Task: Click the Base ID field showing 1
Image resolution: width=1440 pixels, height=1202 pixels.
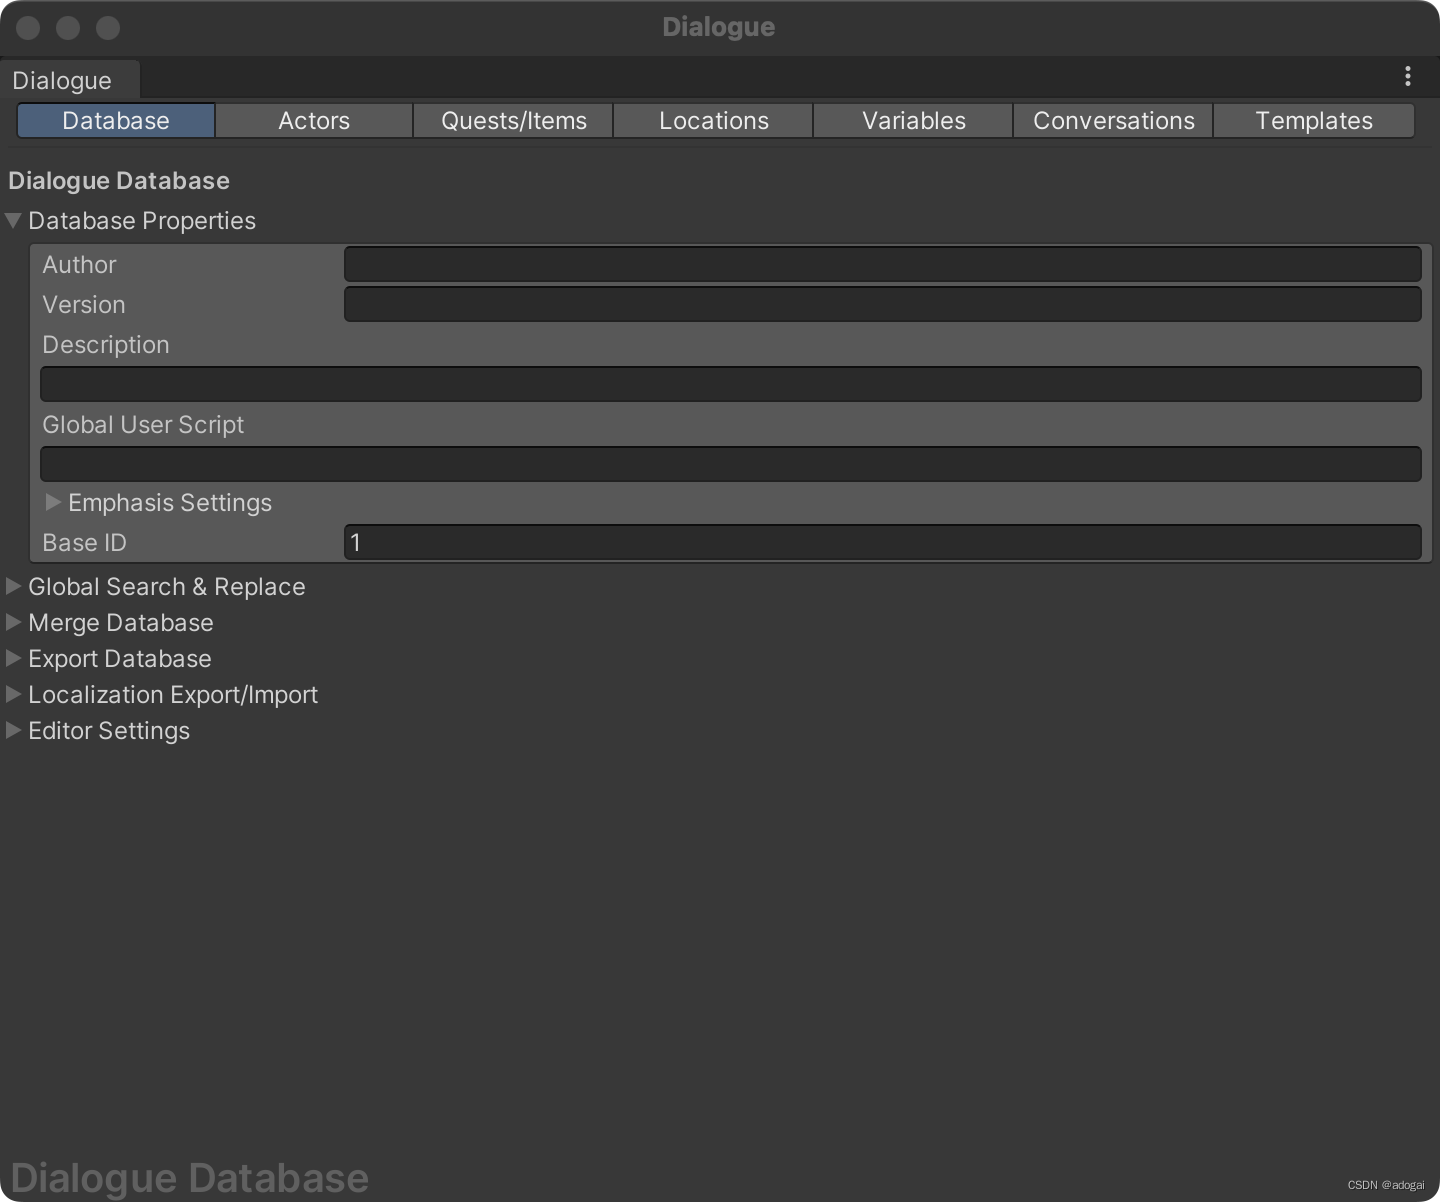Action: coord(880,542)
